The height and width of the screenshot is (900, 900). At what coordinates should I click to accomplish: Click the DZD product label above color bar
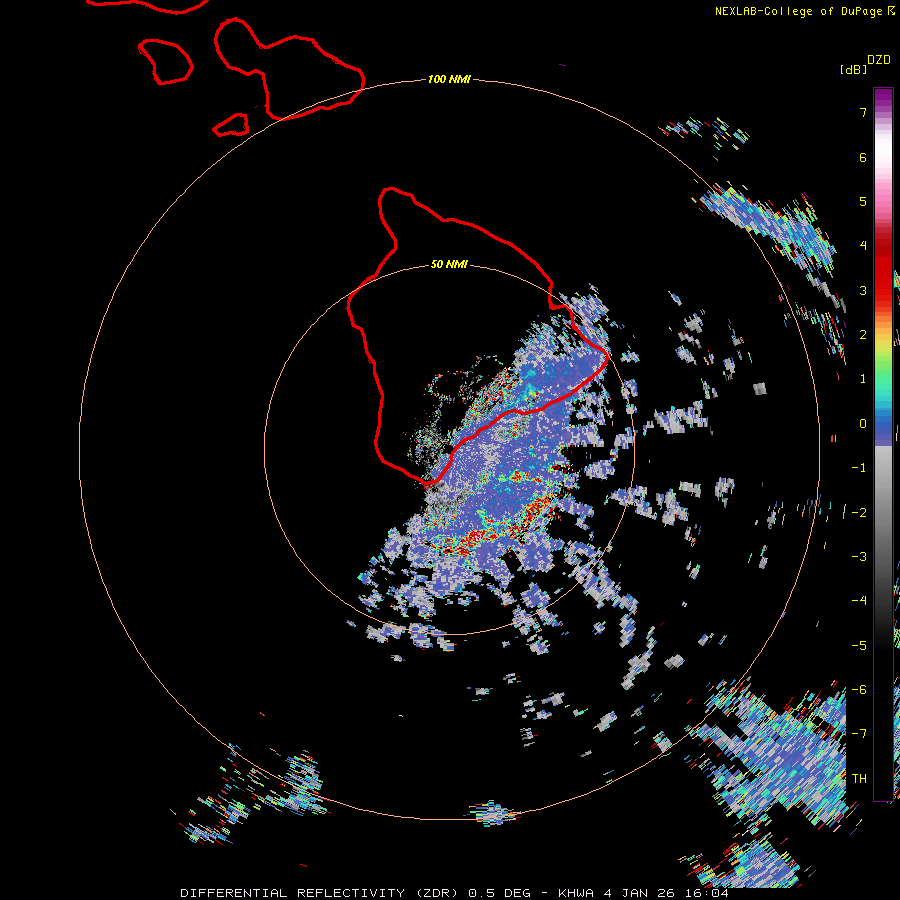[x=879, y=60]
